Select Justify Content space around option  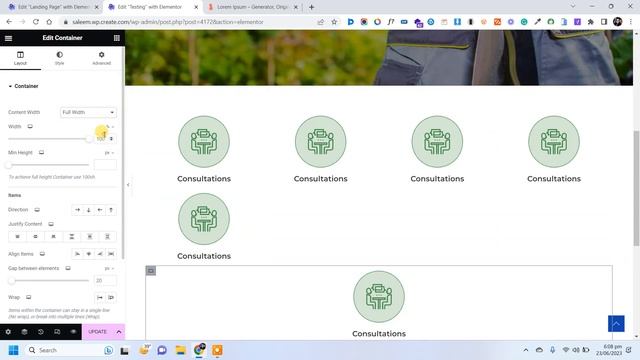coord(89,237)
